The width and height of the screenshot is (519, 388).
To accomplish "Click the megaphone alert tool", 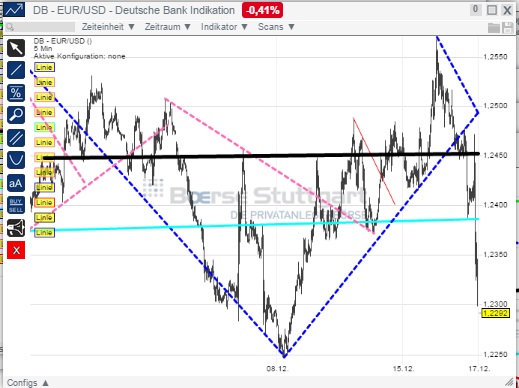I will pyautogui.click(x=16, y=228).
